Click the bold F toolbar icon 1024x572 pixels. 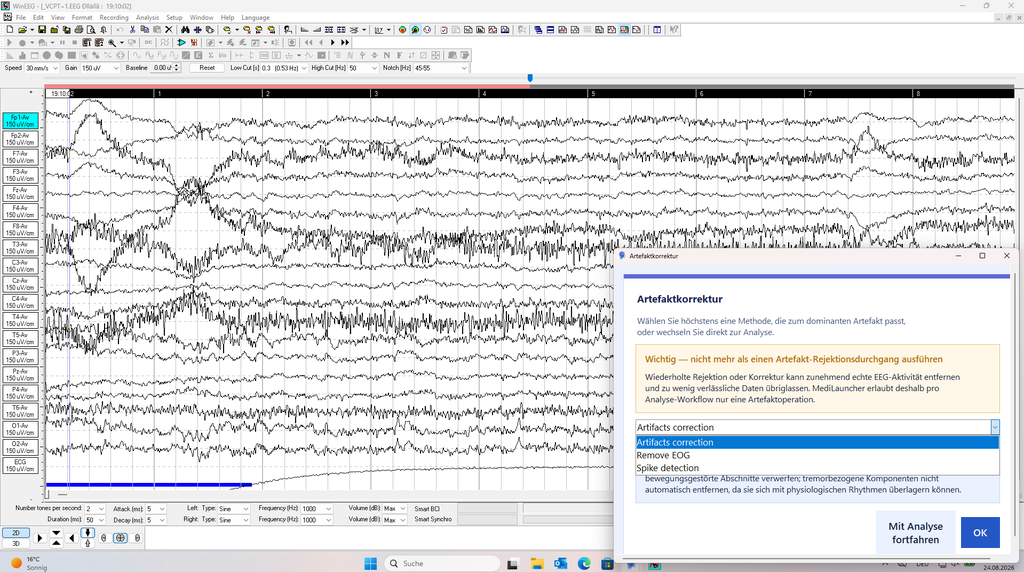399,56
